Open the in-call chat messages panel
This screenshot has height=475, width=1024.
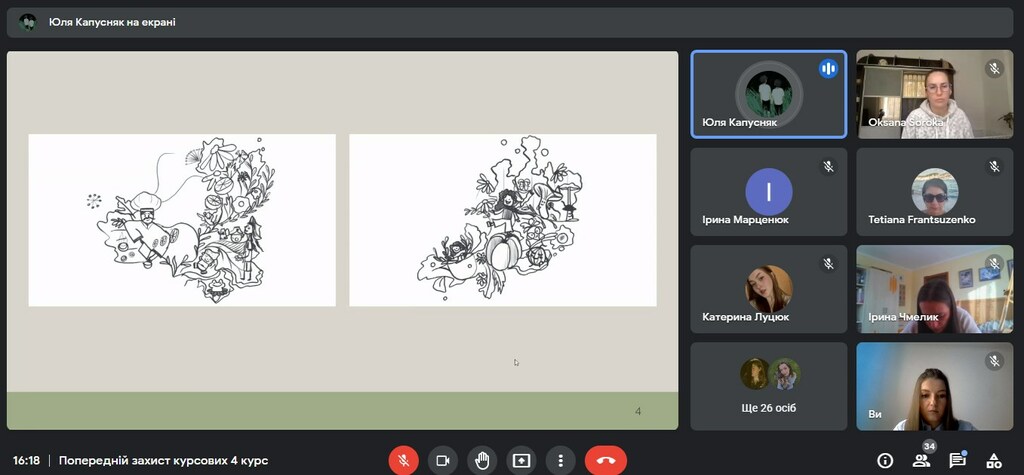957,460
